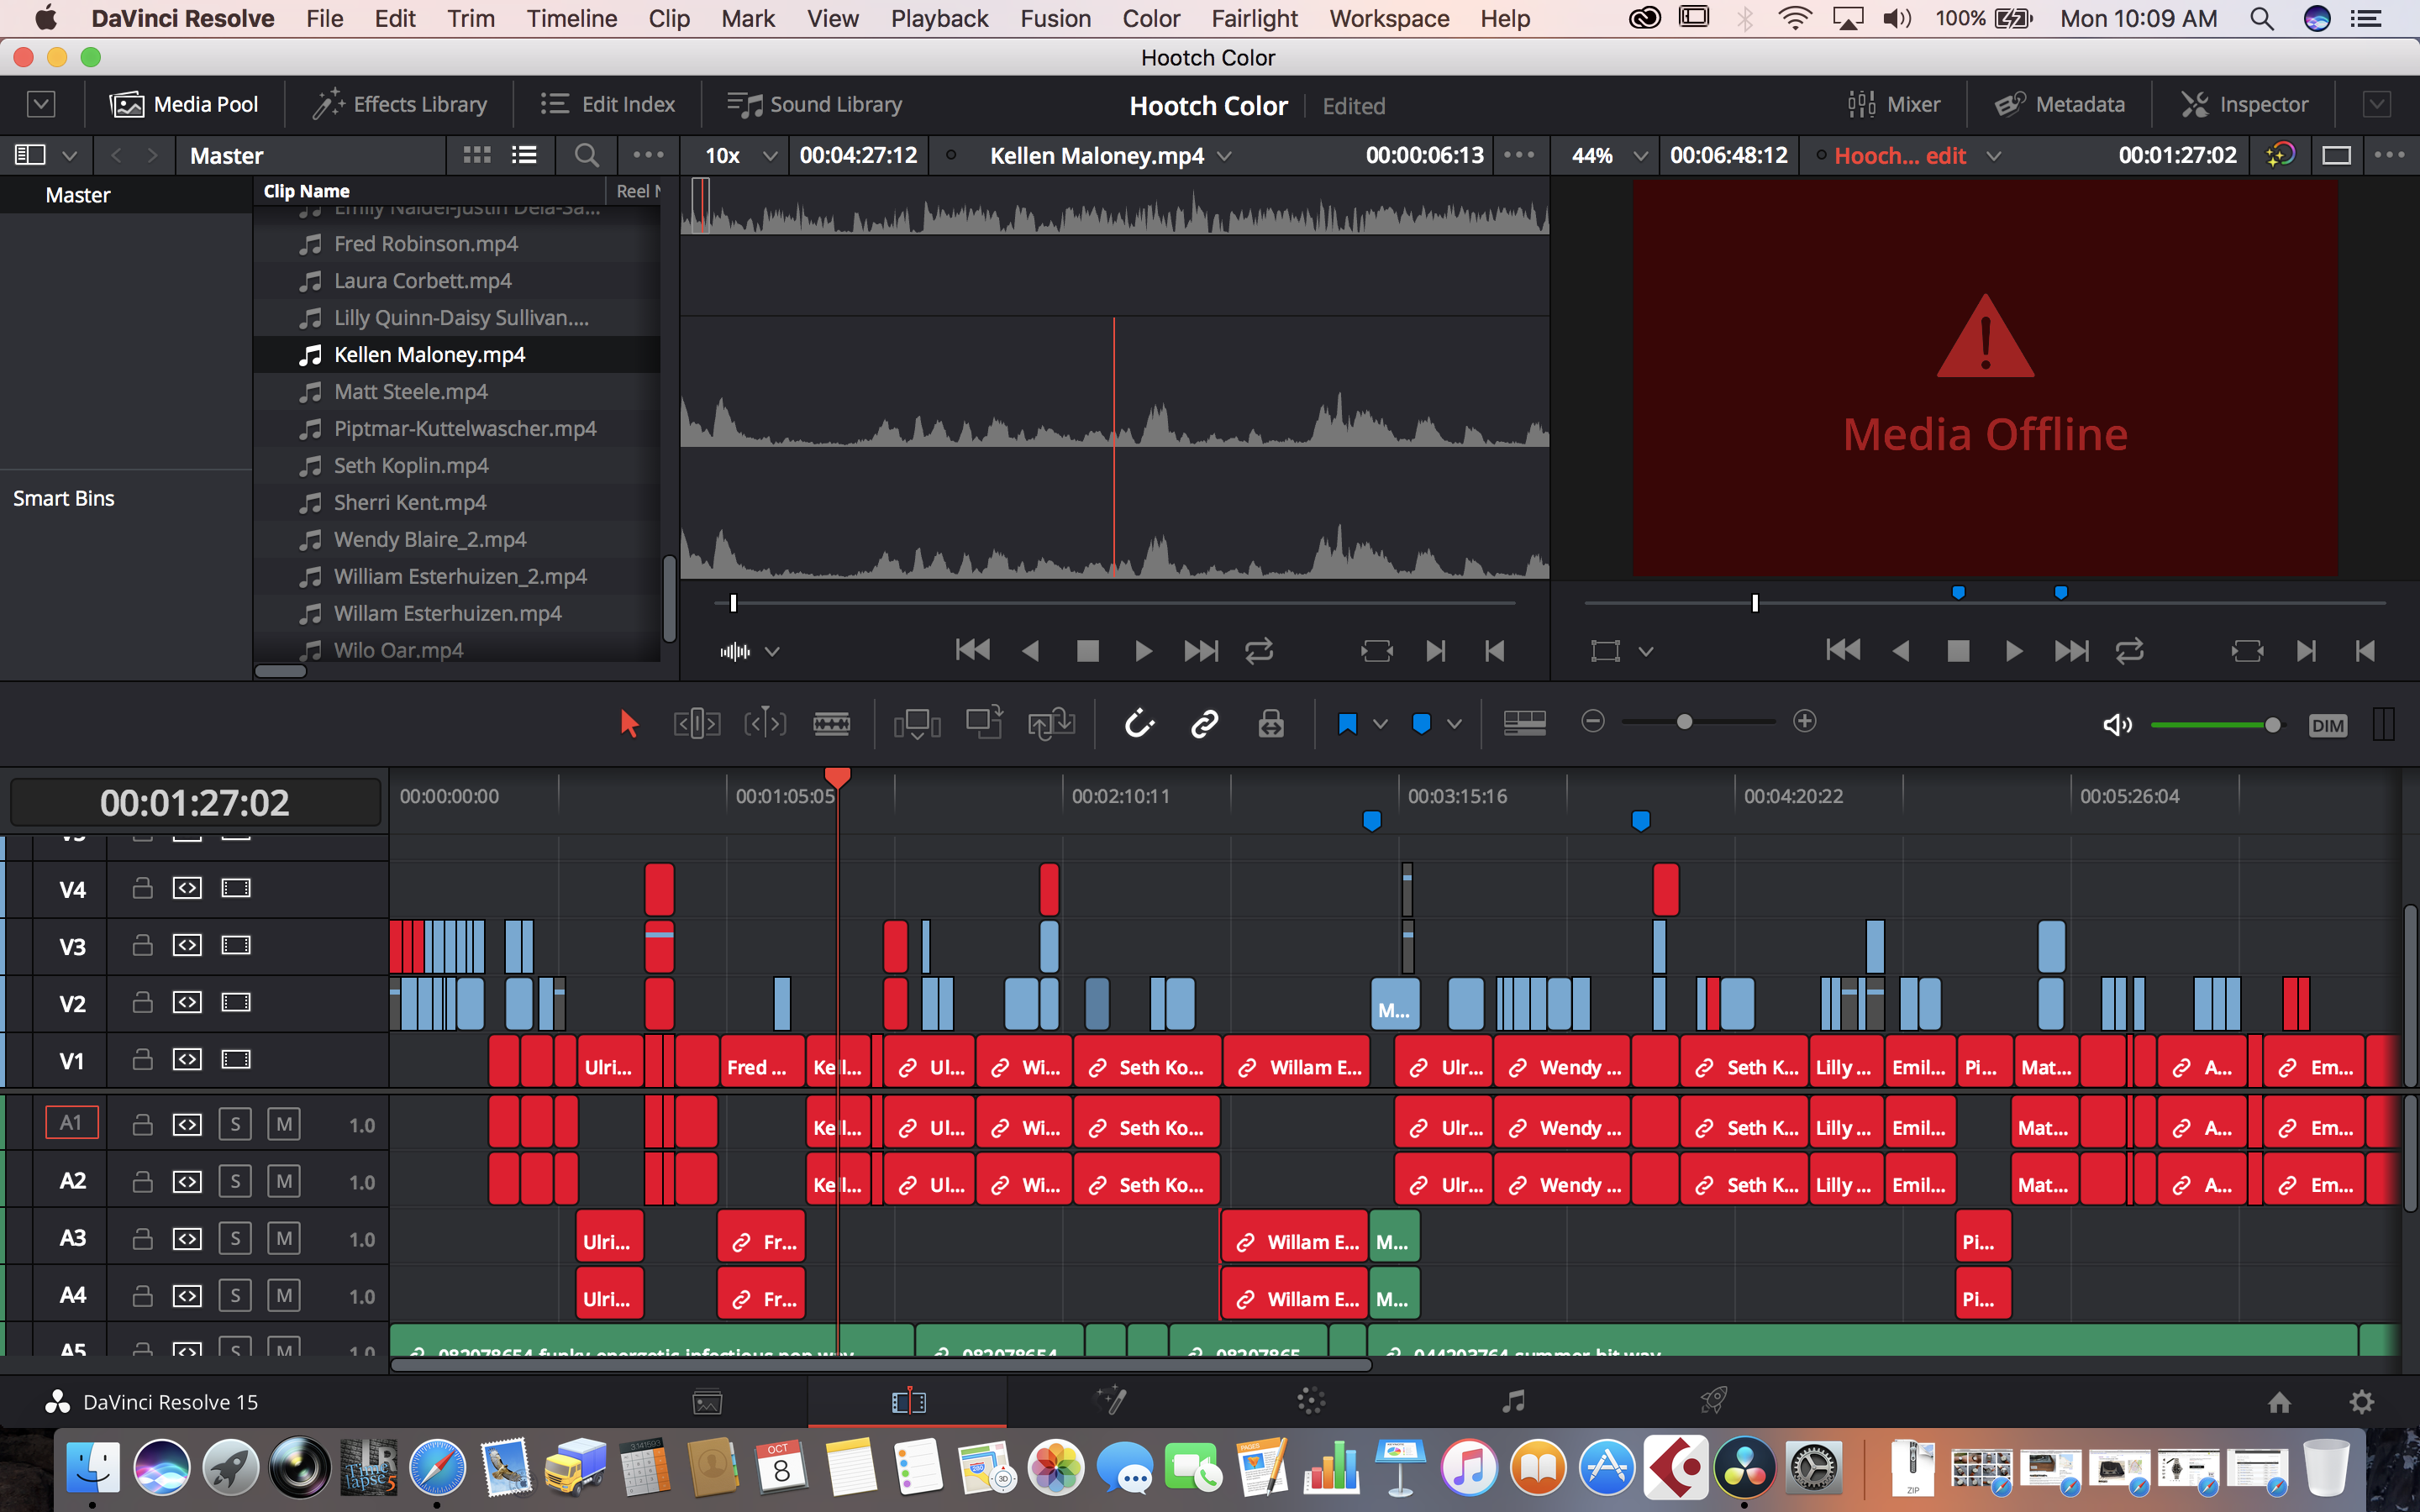Open source waveform display options dropdown
The width and height of the screenshot is (2420, 1512).
coord(772,652)
